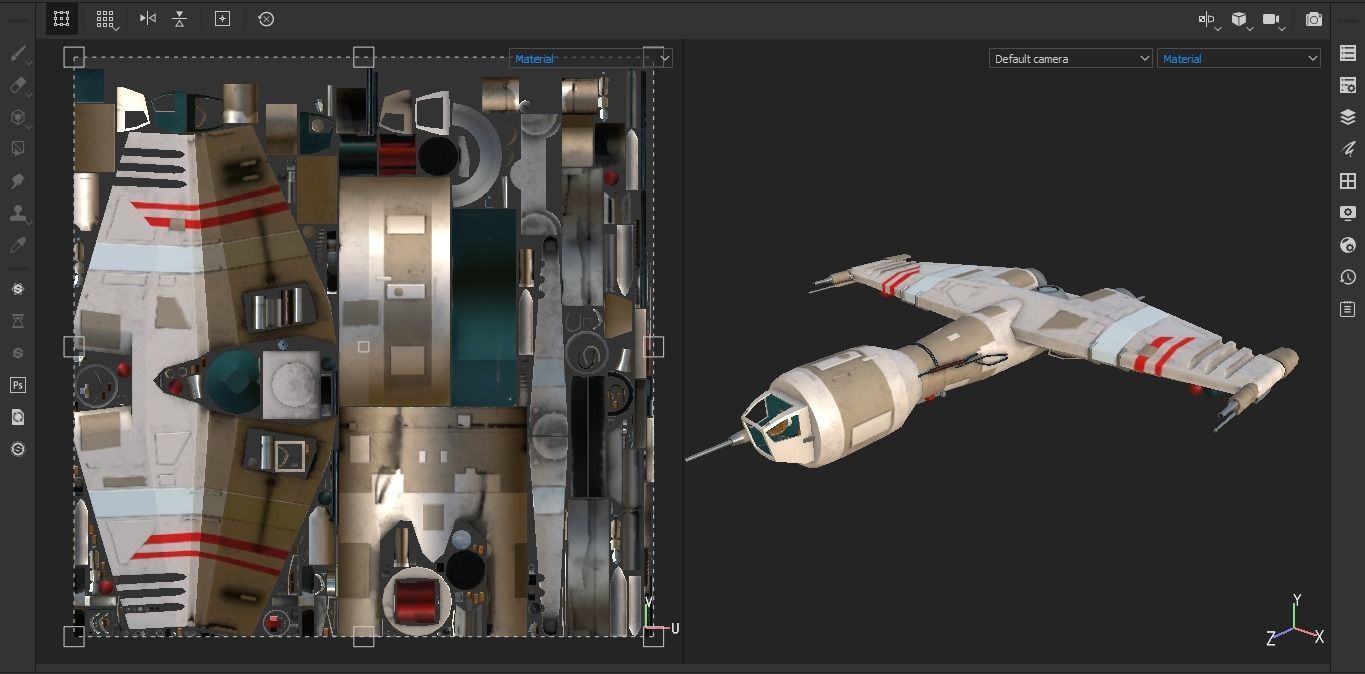
Task: Open the cube view mode dropdown
Action: (x=1241, y=19)
